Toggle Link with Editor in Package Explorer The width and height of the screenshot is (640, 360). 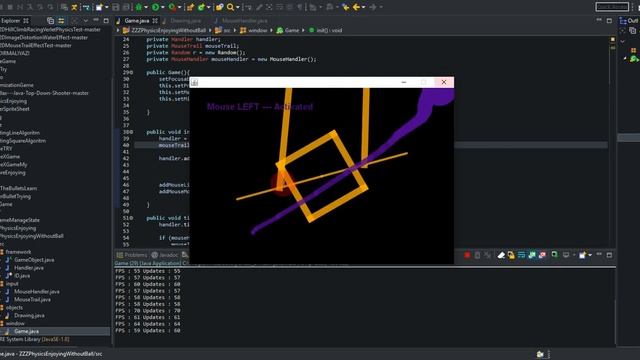61,20
